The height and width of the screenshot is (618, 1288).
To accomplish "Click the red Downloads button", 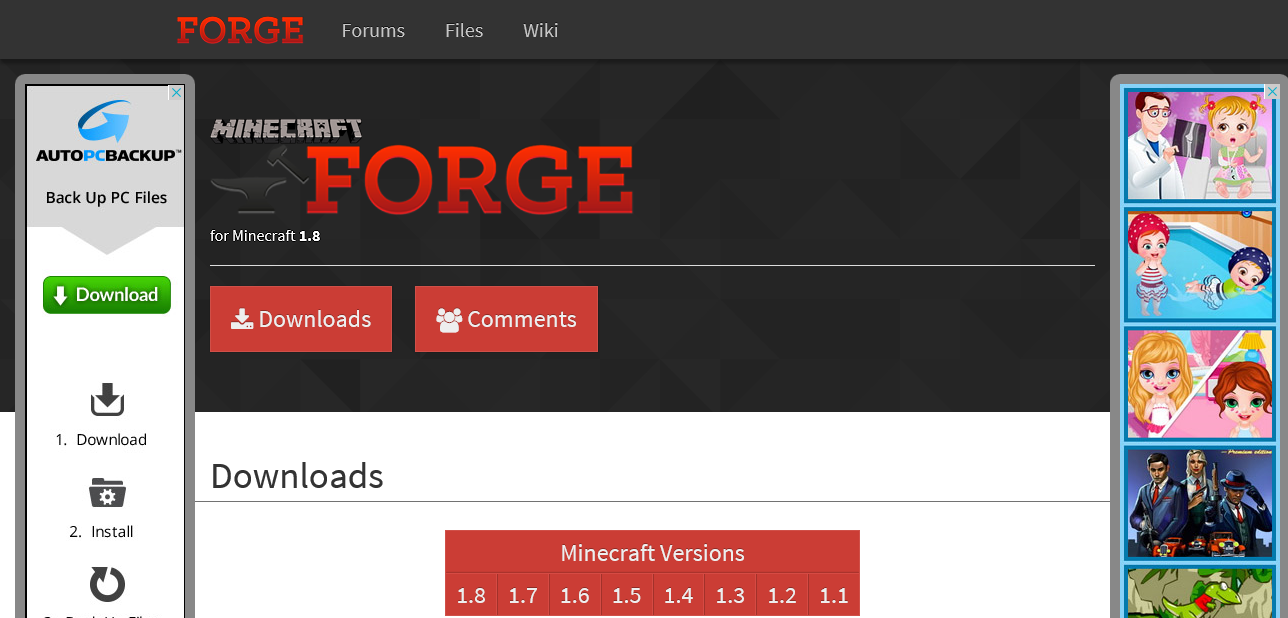I will pyautogui.click(x=301, y=319).
